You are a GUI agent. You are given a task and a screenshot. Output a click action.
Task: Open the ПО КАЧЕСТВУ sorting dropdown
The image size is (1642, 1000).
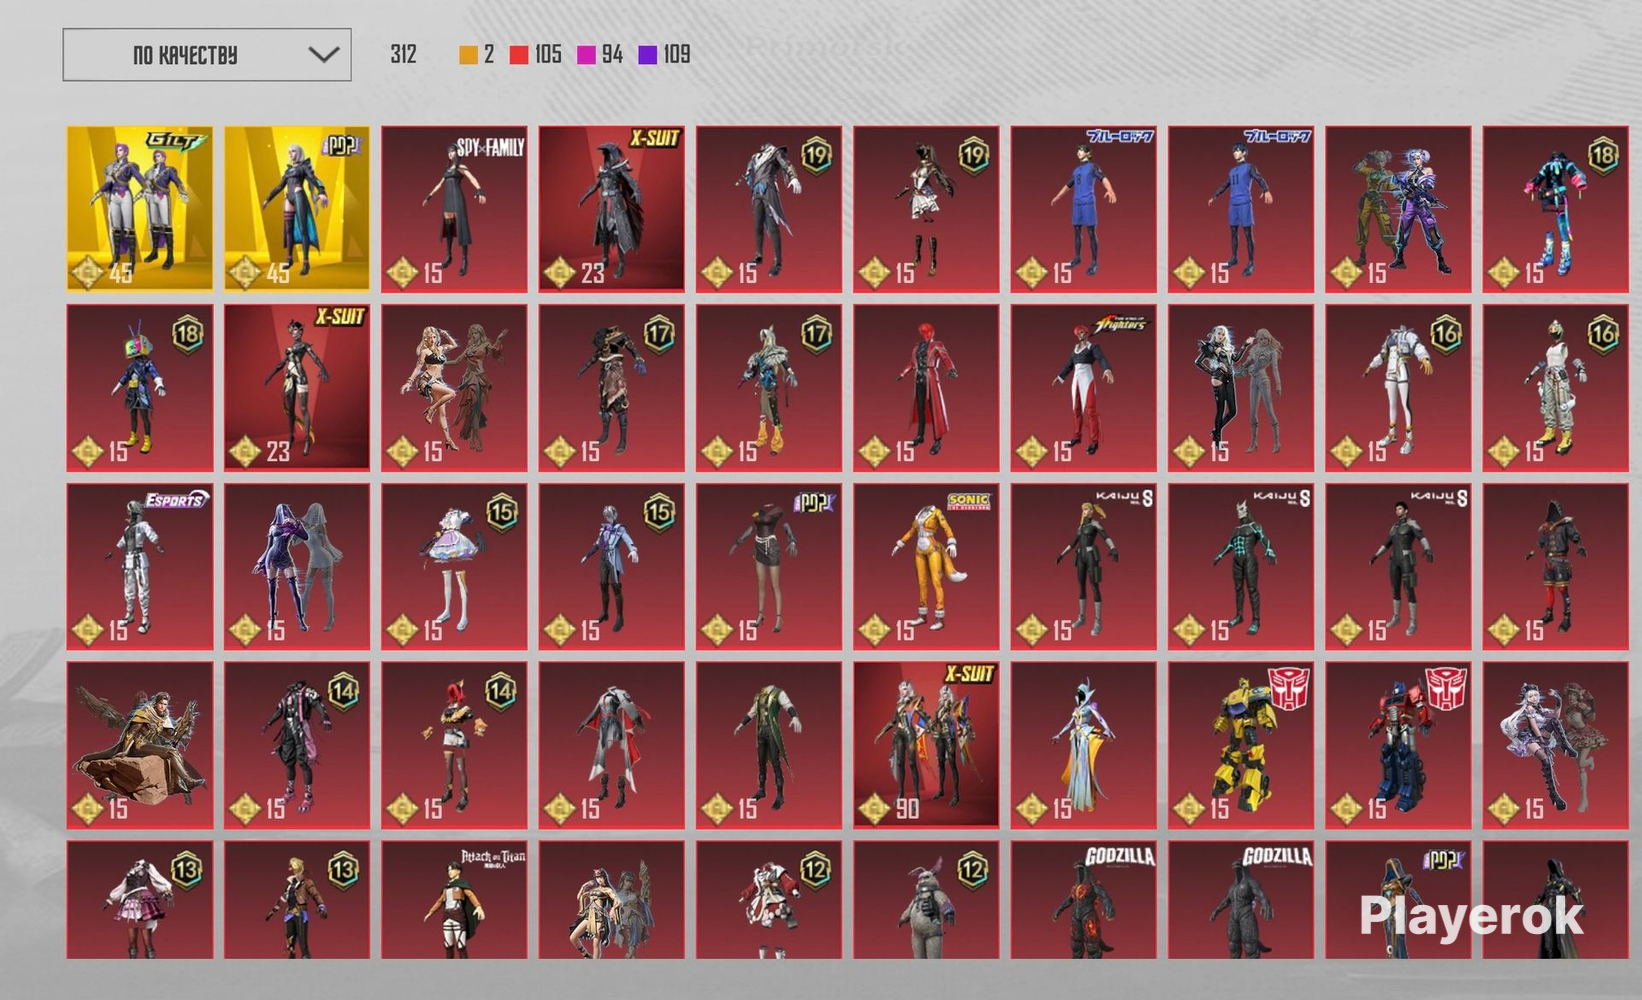(x=207, y=55)
